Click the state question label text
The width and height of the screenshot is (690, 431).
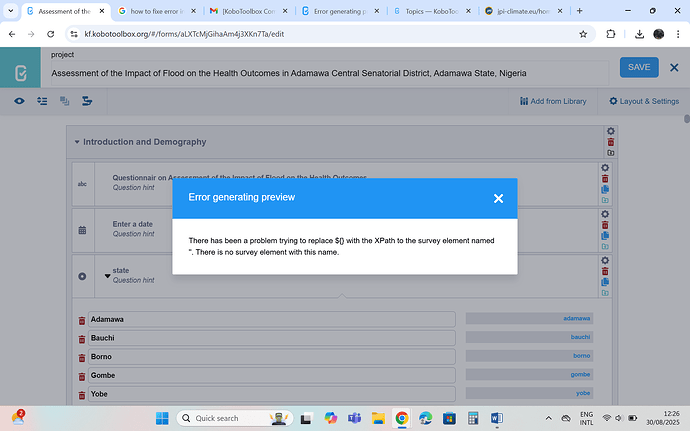[x=121, y=270]
